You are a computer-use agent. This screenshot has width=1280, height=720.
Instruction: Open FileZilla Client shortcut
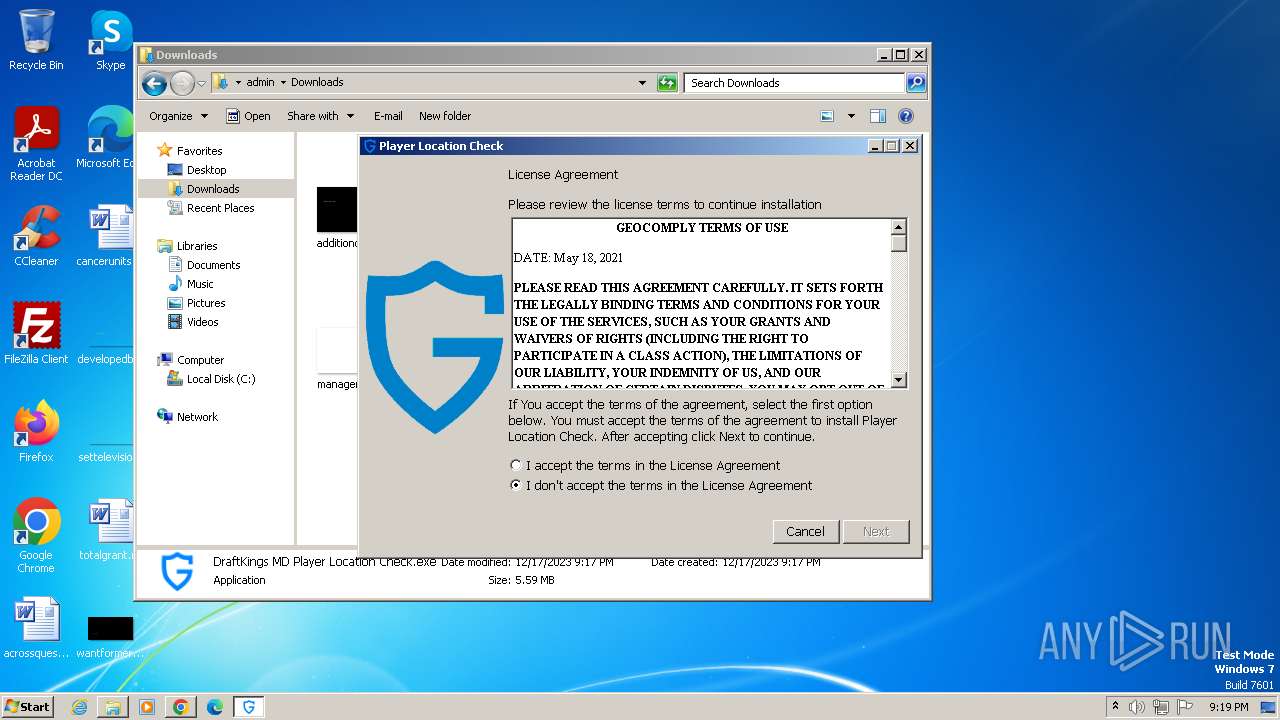36,334
